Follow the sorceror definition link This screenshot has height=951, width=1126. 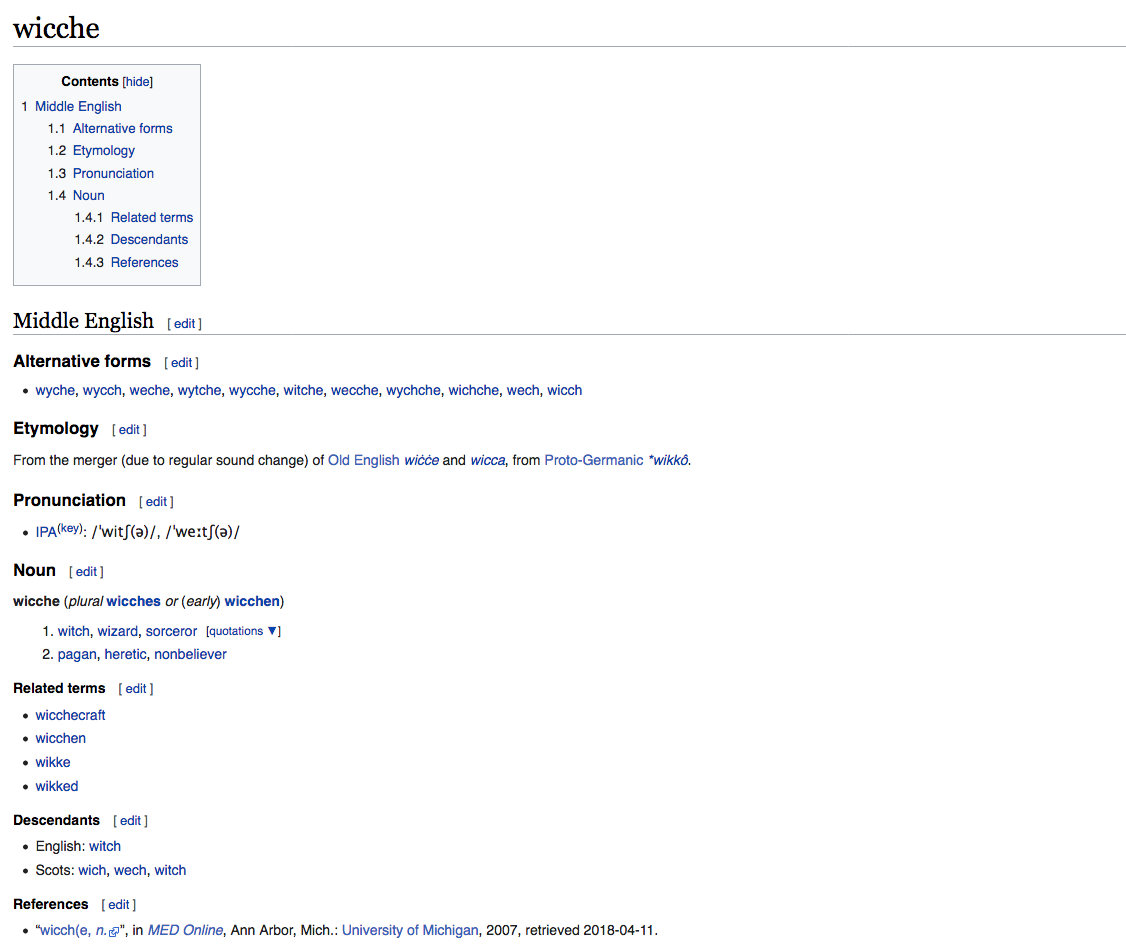(x=171, y=631)
